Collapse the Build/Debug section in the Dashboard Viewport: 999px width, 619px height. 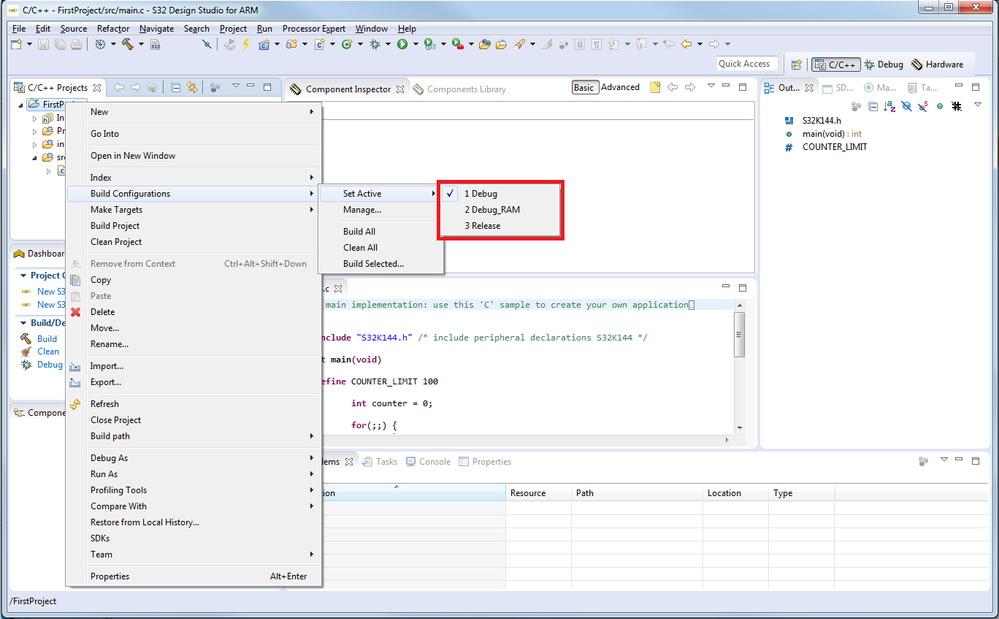(x=23, y=323)
